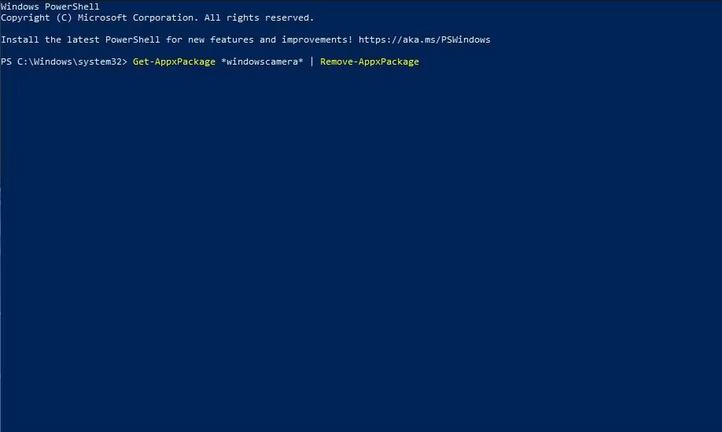Viewport: 722px width, 432px height.
Task: Click the *windowscamera* argument
Action: [x=262, y=62]
